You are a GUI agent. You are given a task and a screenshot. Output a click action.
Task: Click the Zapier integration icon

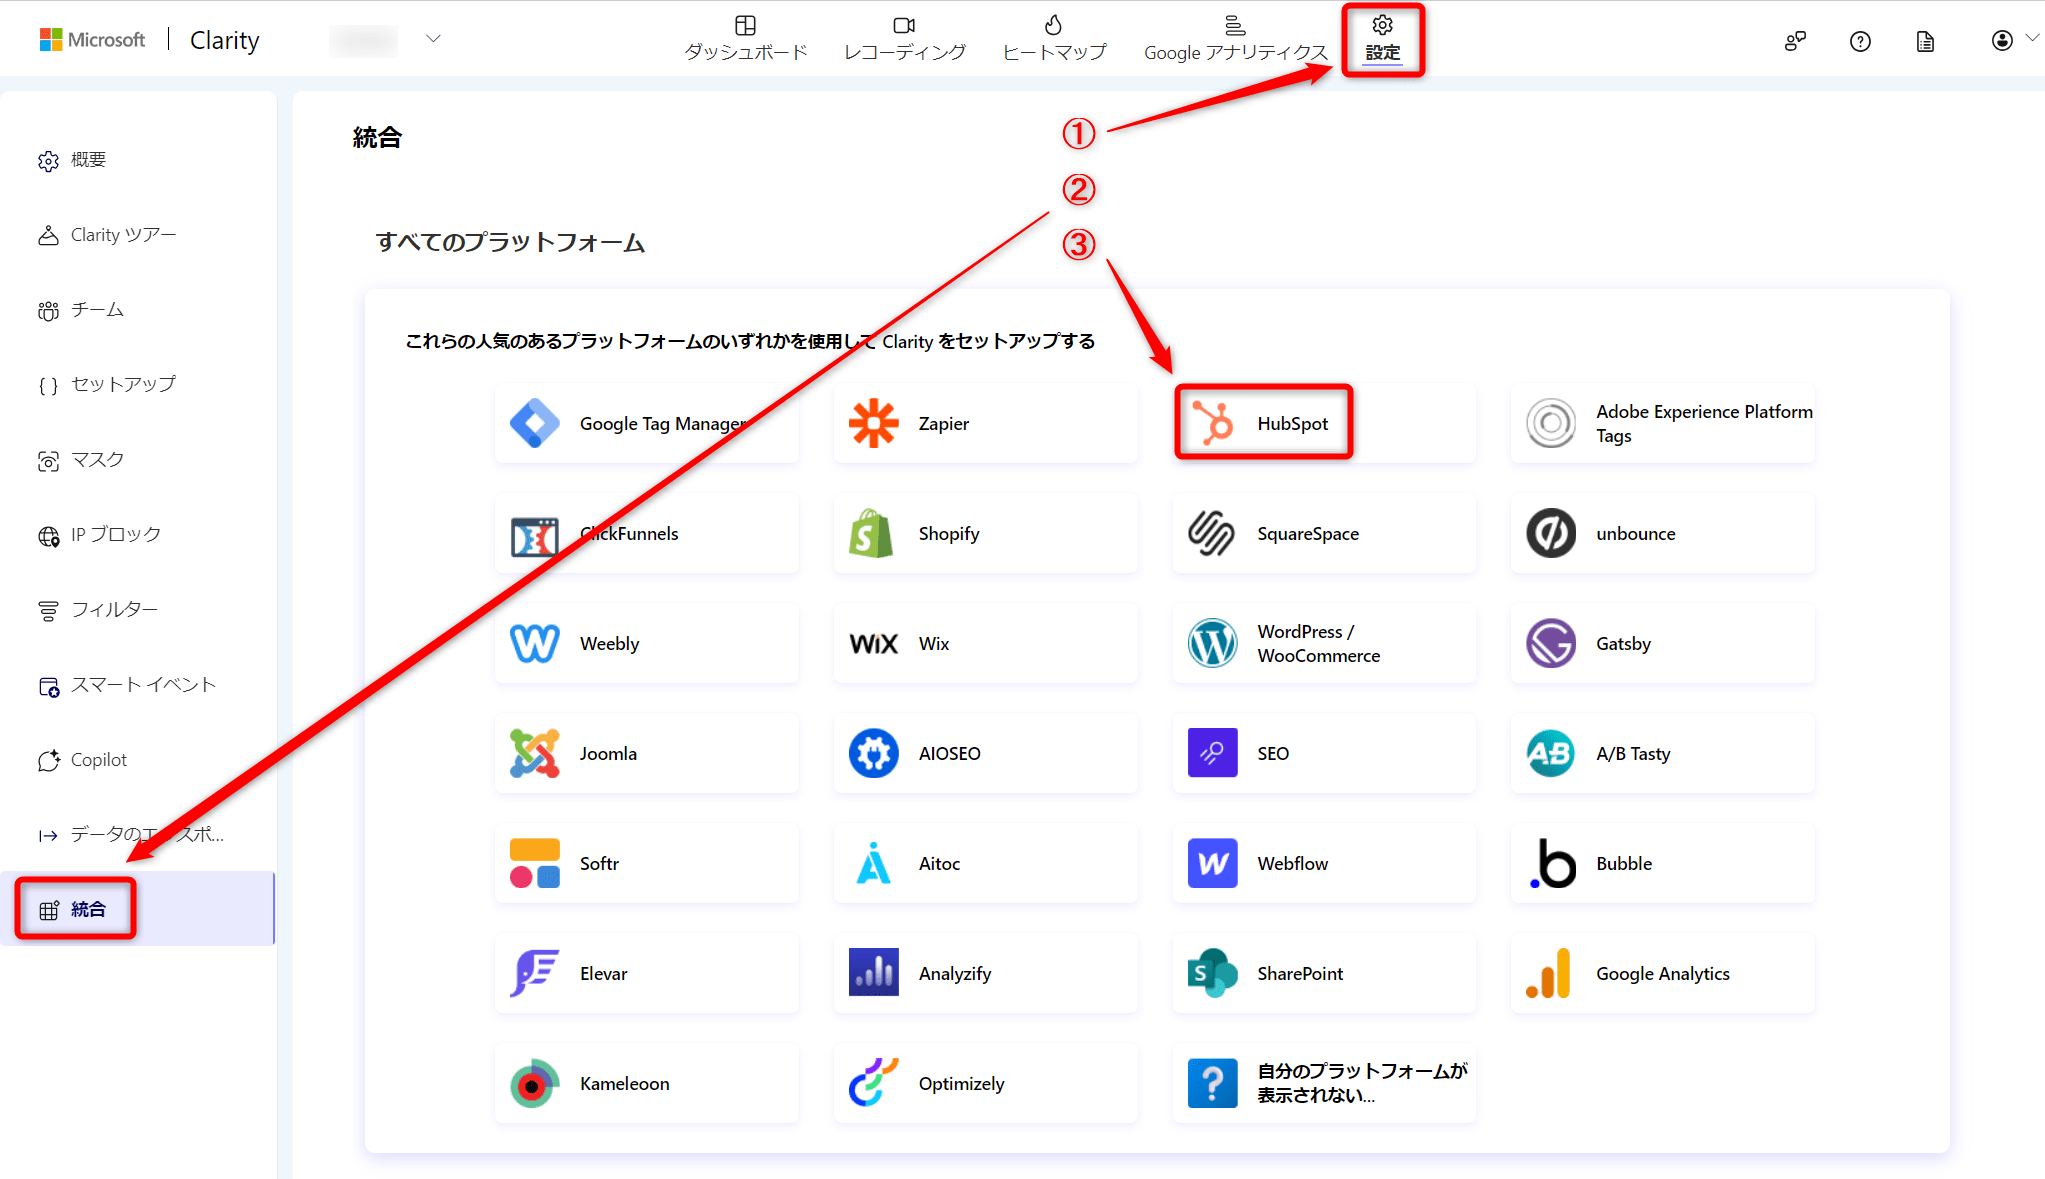click(873, 423)
